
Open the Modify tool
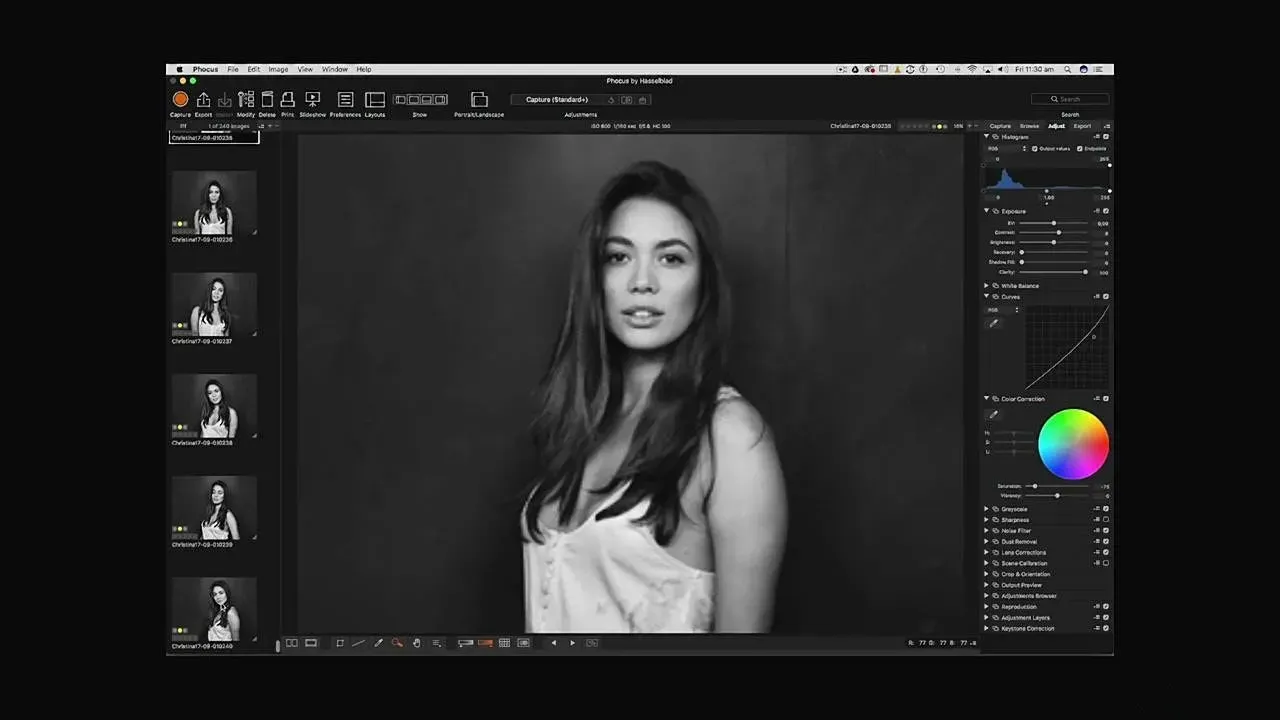point(246,99)
